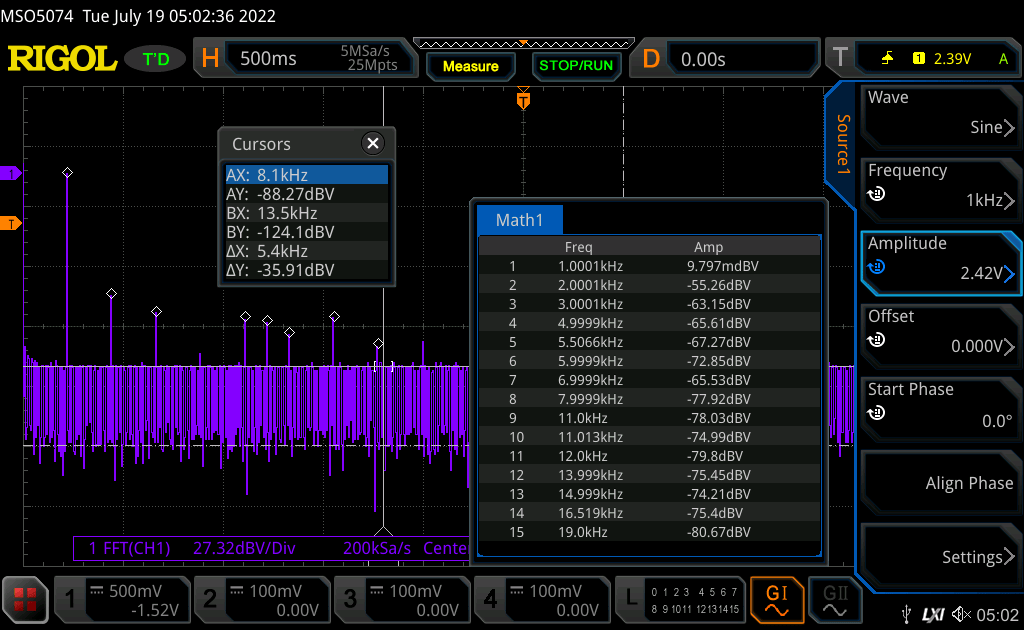
Task: Toggle the logic analyzer L digital channels
Action: (680, 599)
